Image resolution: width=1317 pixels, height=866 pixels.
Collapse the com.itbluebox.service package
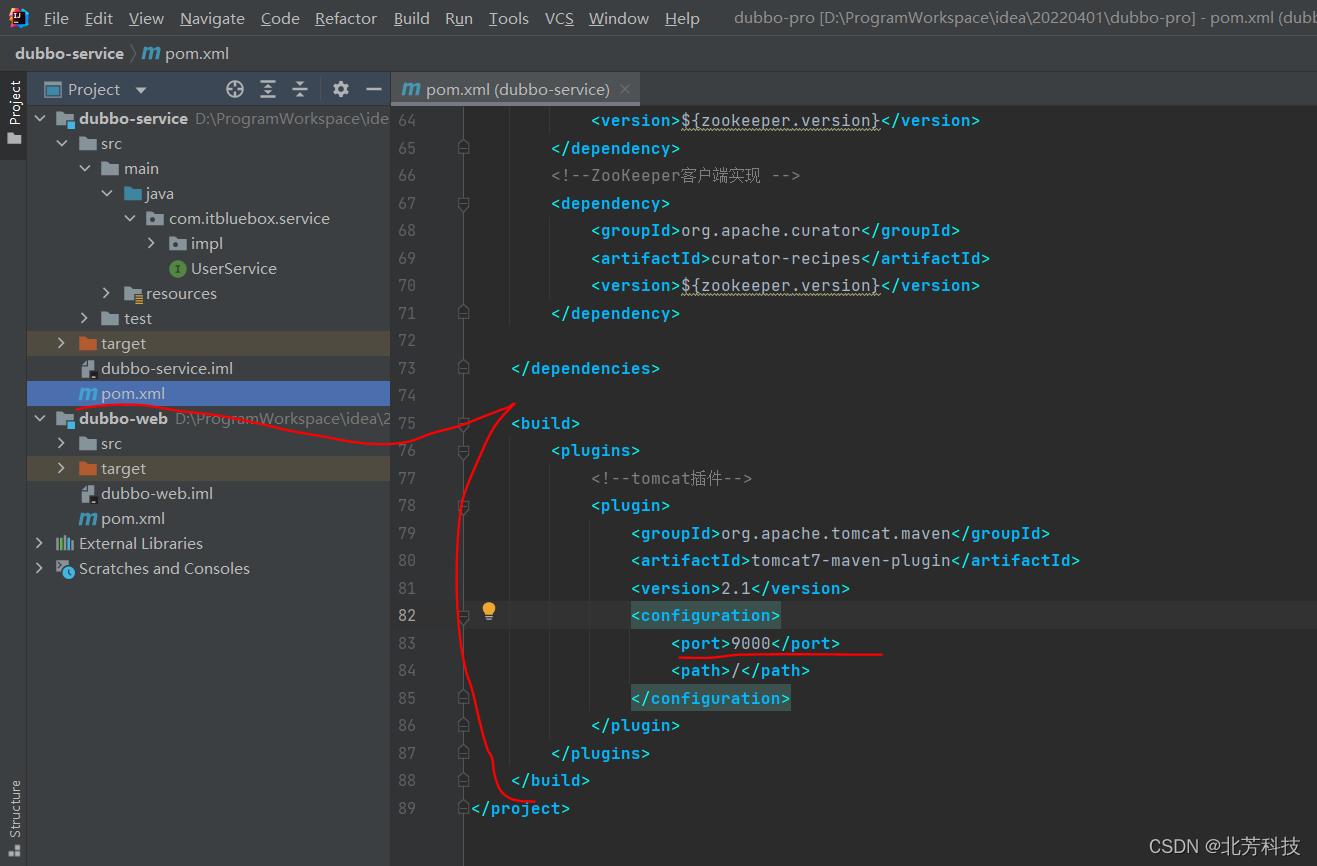click(129, 218)
